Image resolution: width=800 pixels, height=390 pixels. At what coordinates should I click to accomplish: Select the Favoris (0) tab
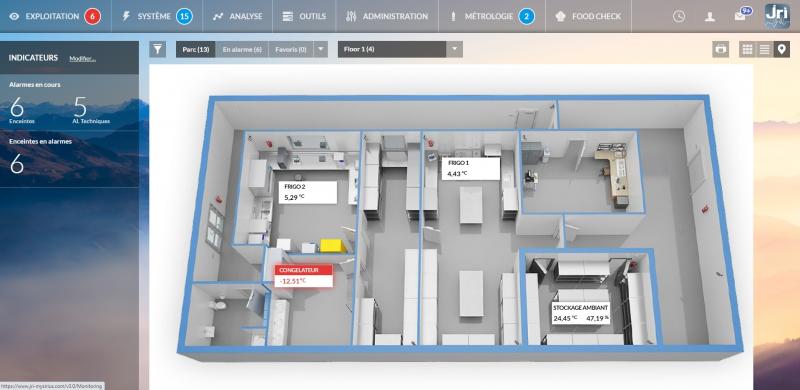pyautogui.click(x=291, y=50)
